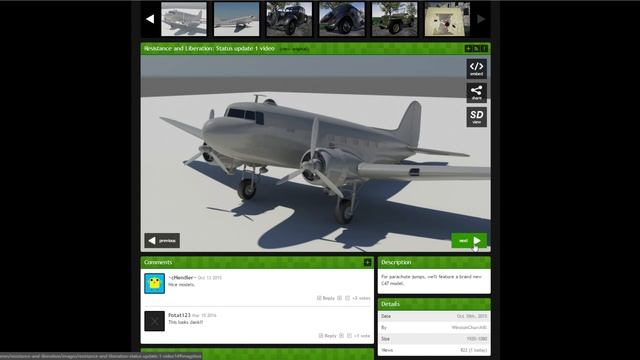Click last small icon in image title bar
This screenshot has height=360, width=640.
coord(484,49)
